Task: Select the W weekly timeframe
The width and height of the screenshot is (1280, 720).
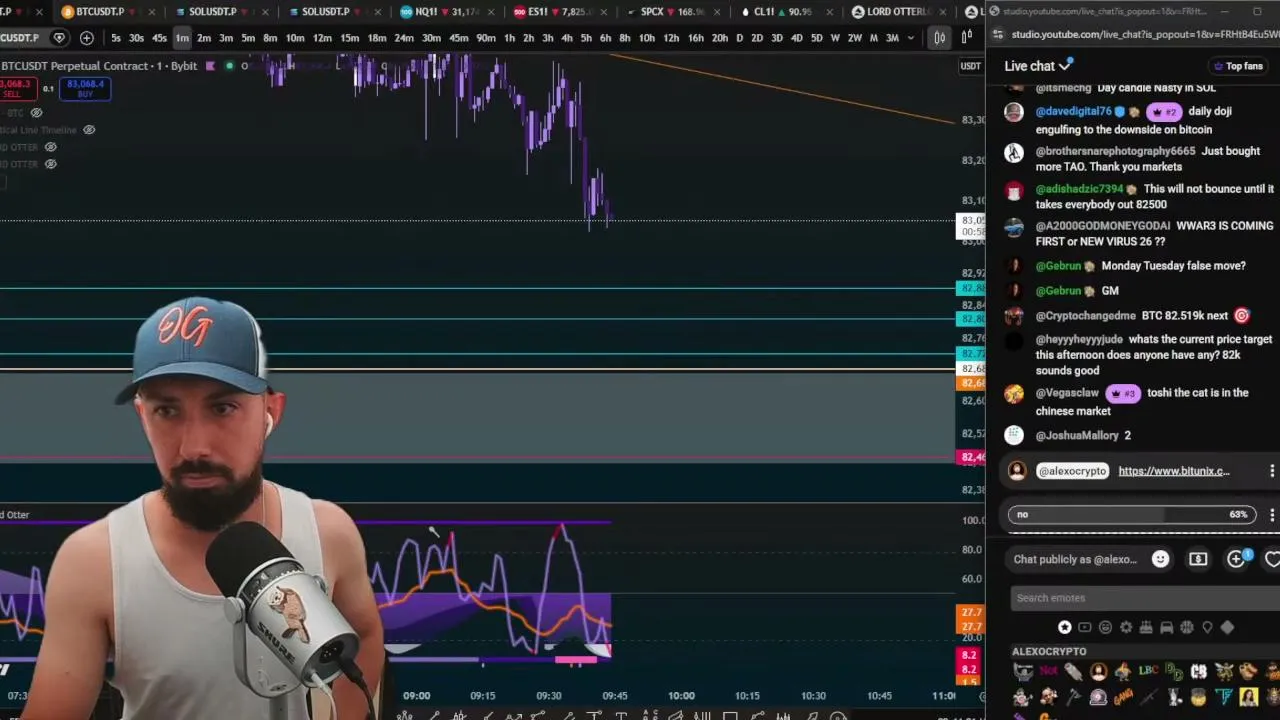Action: tap(835, 38)
